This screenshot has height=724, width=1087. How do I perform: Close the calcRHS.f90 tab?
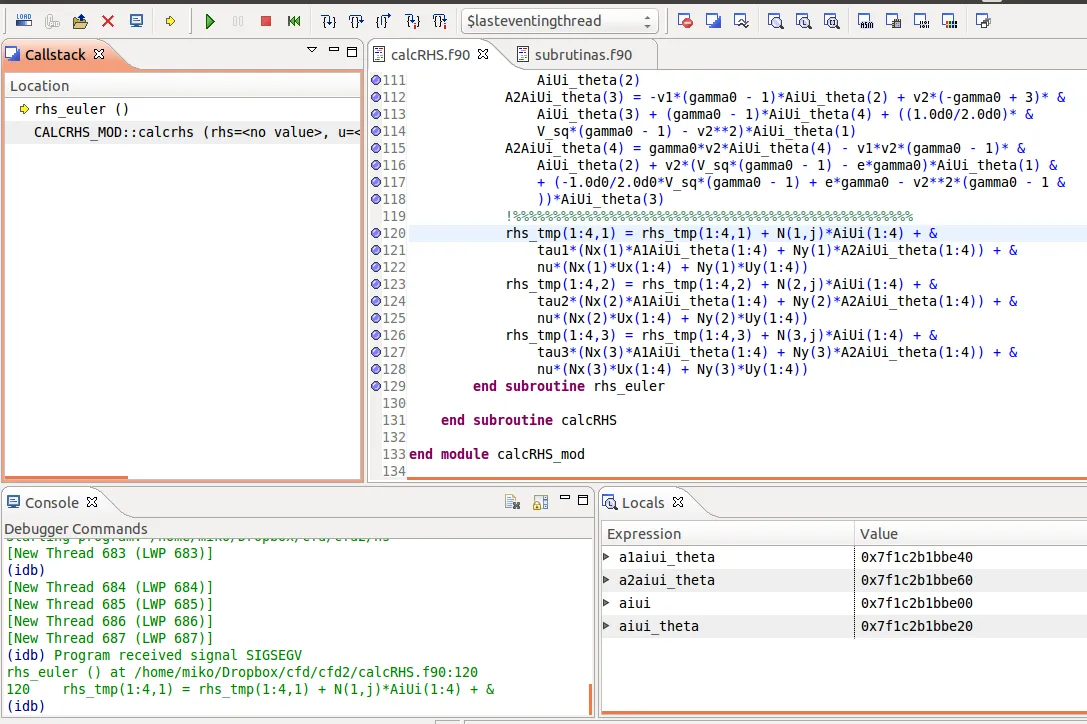[483, 53]
